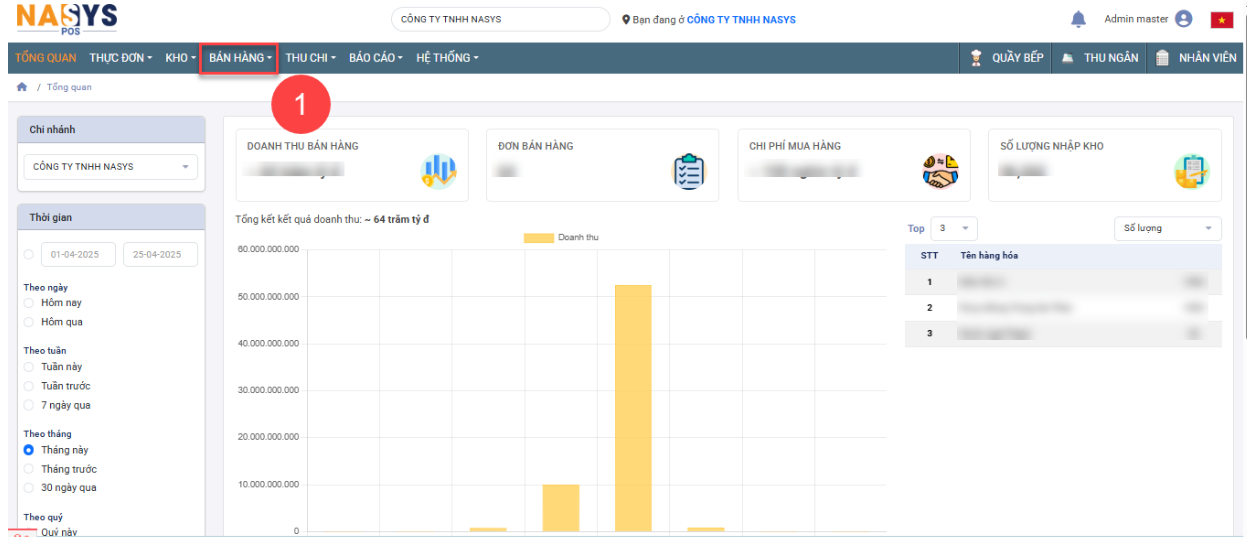Open the Admin master user avatar icon
The width and height of the screenshot is (1247, 538).
1184,19
